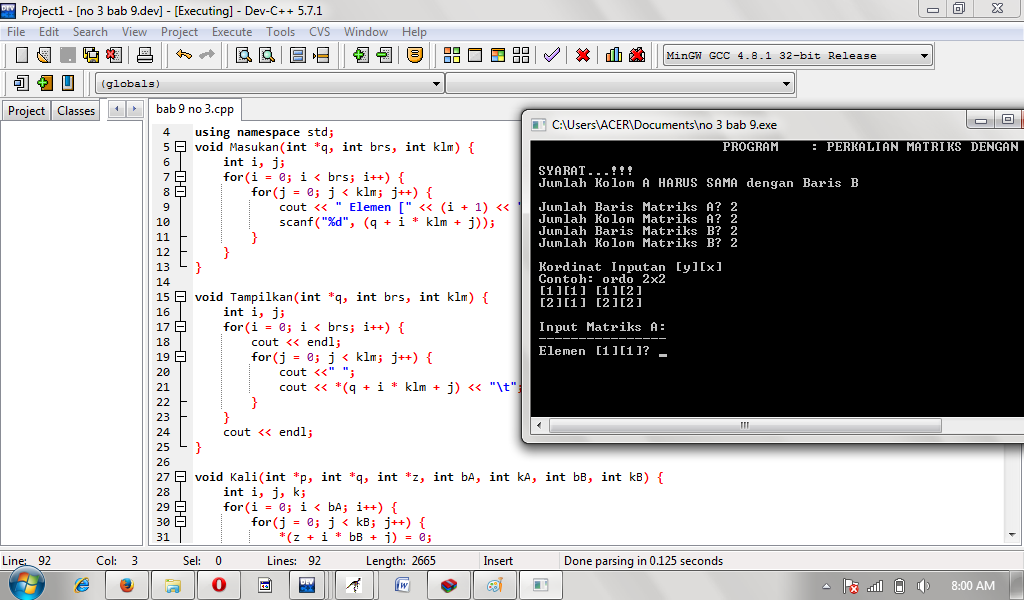The width and height of the screenshot is (1024, 600).
Task: Open Project Options via orange shield icon
Action: (x=415, y=55)
